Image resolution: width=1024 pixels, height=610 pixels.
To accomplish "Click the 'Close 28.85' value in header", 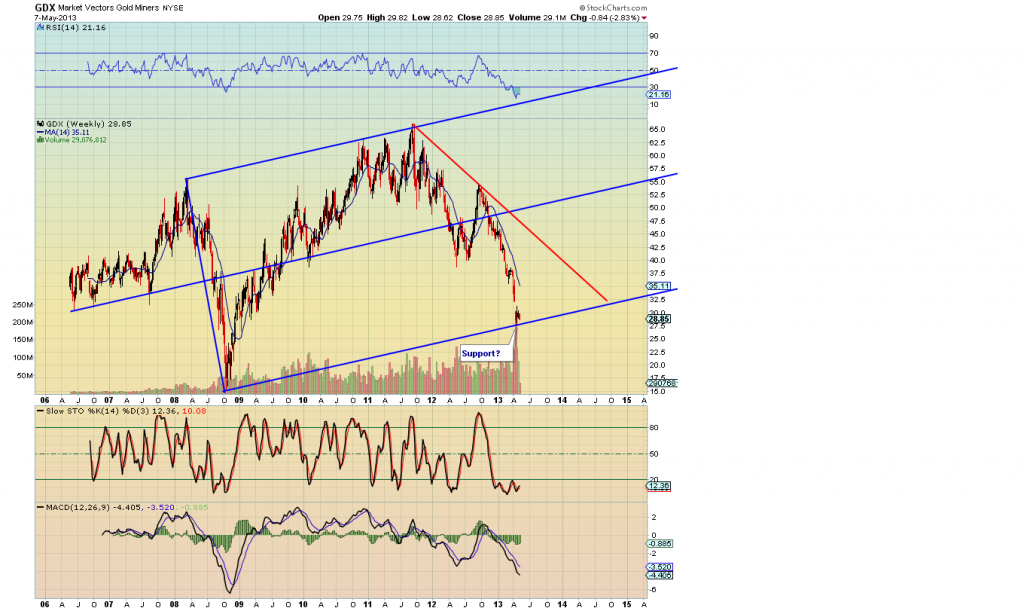I will [480, 18].
